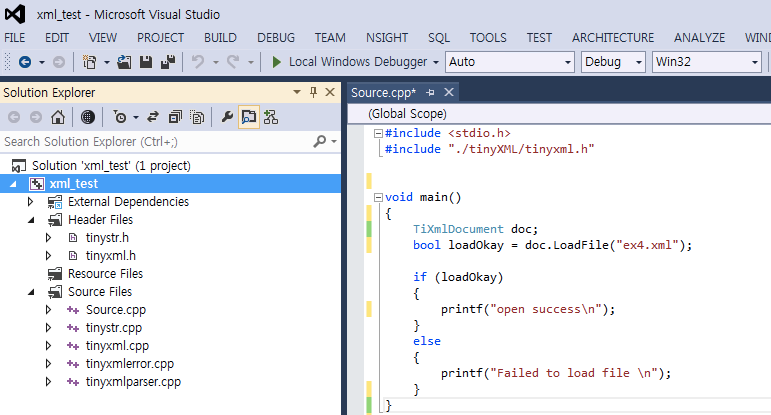Close the Source.cpp tab
The width and height of the screenshot is (771, 415).
448,92
